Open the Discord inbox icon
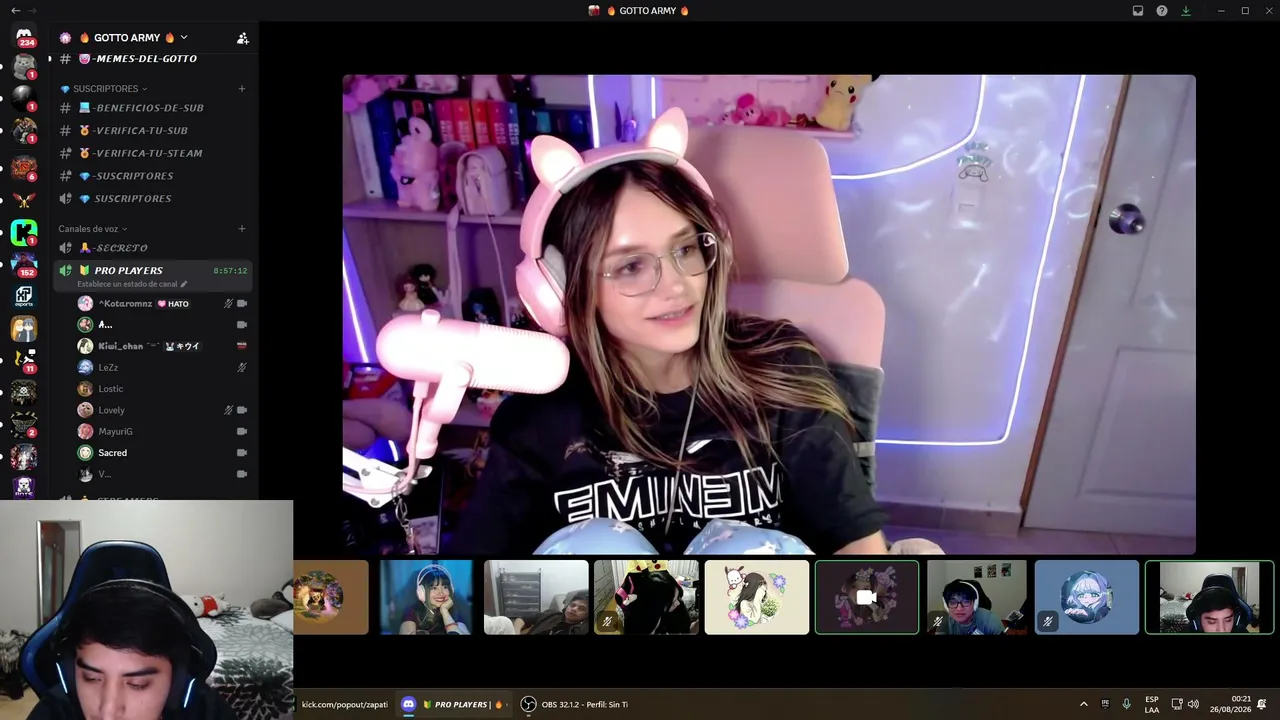This screenshot has width=1280, height=720. click(1138, 11)
